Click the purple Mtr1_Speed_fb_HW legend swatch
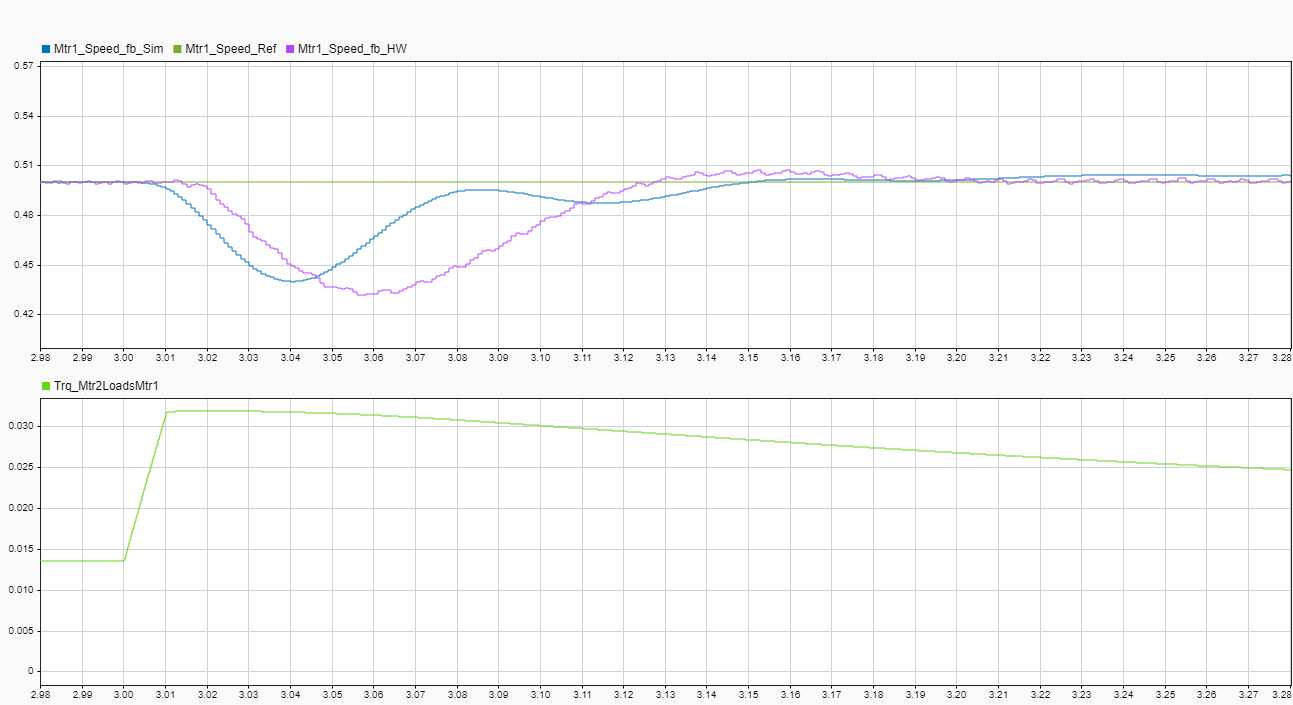 point(290,48)
